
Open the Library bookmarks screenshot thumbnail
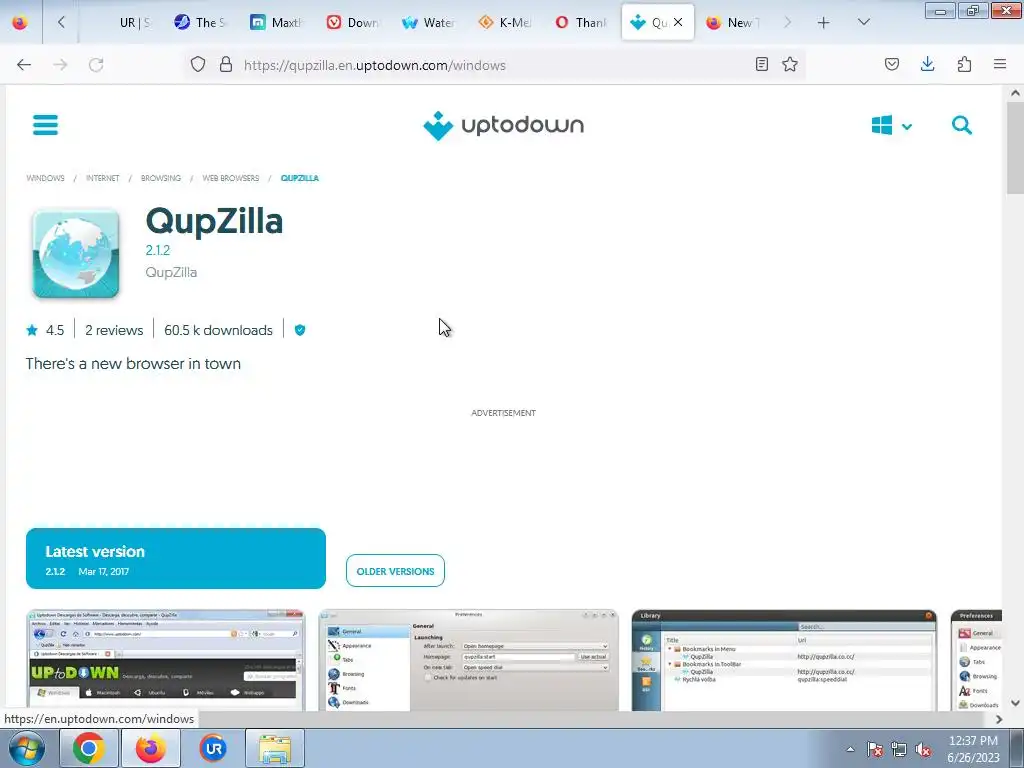784,660
